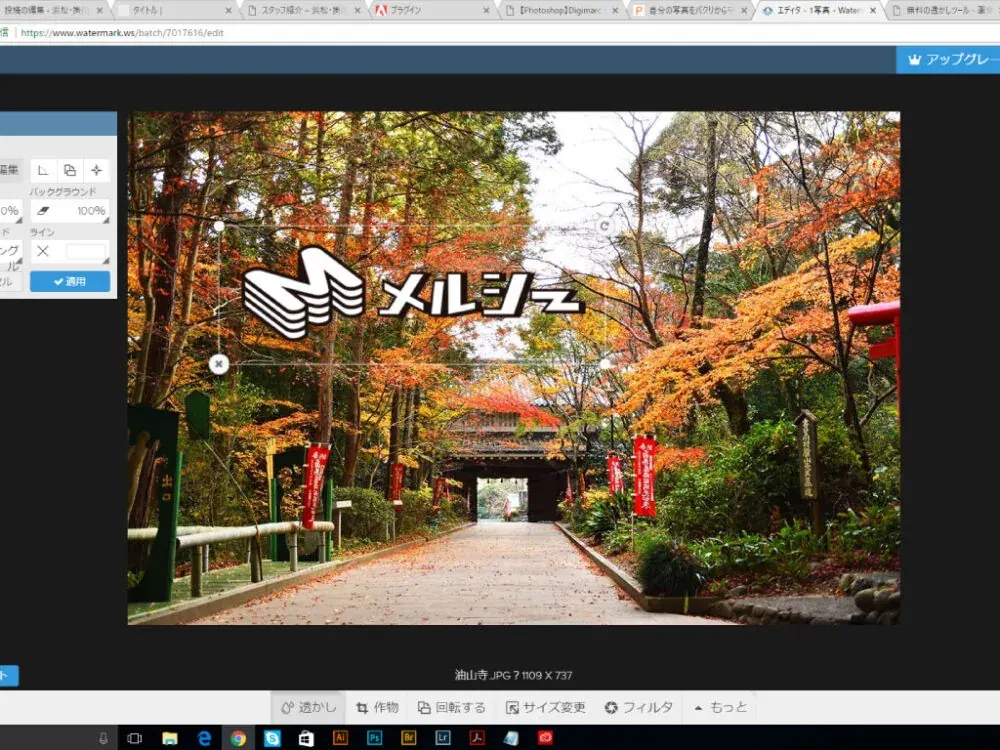The width and height of the screenshot is (1000, 750).
Task: Click the position/align crosshair icon
Action: (96, 170)
